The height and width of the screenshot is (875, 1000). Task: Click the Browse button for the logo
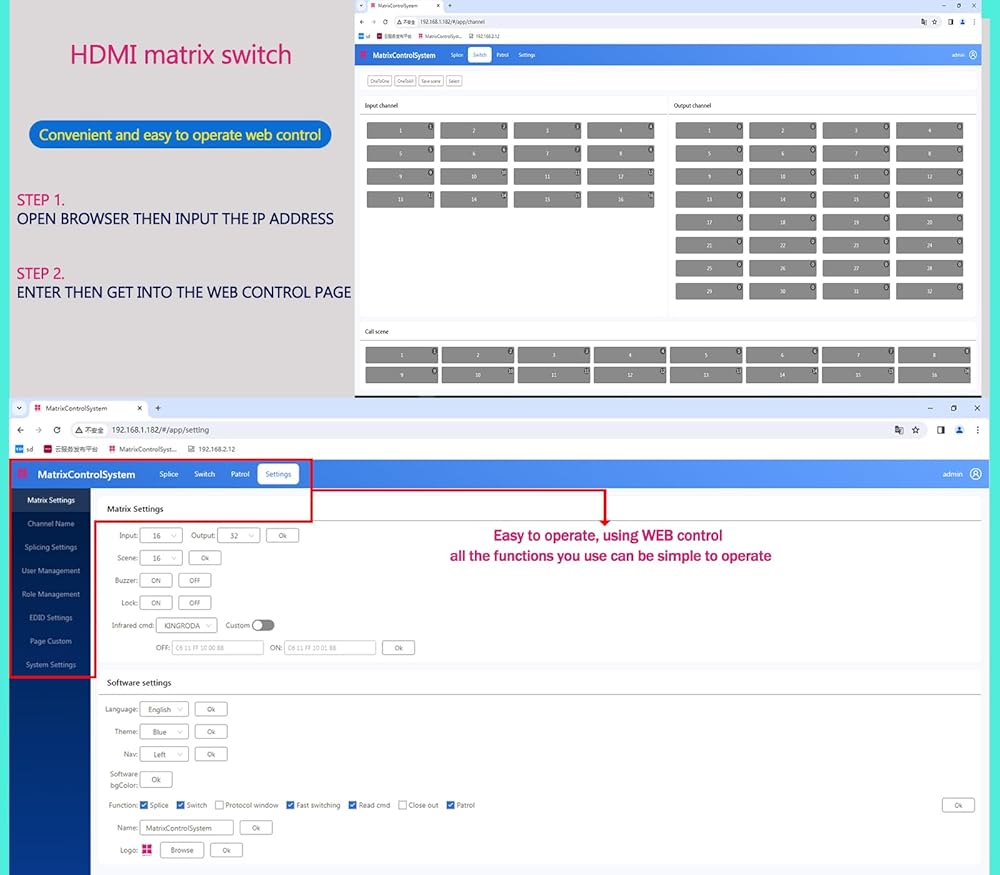click(x=182, y=850)
